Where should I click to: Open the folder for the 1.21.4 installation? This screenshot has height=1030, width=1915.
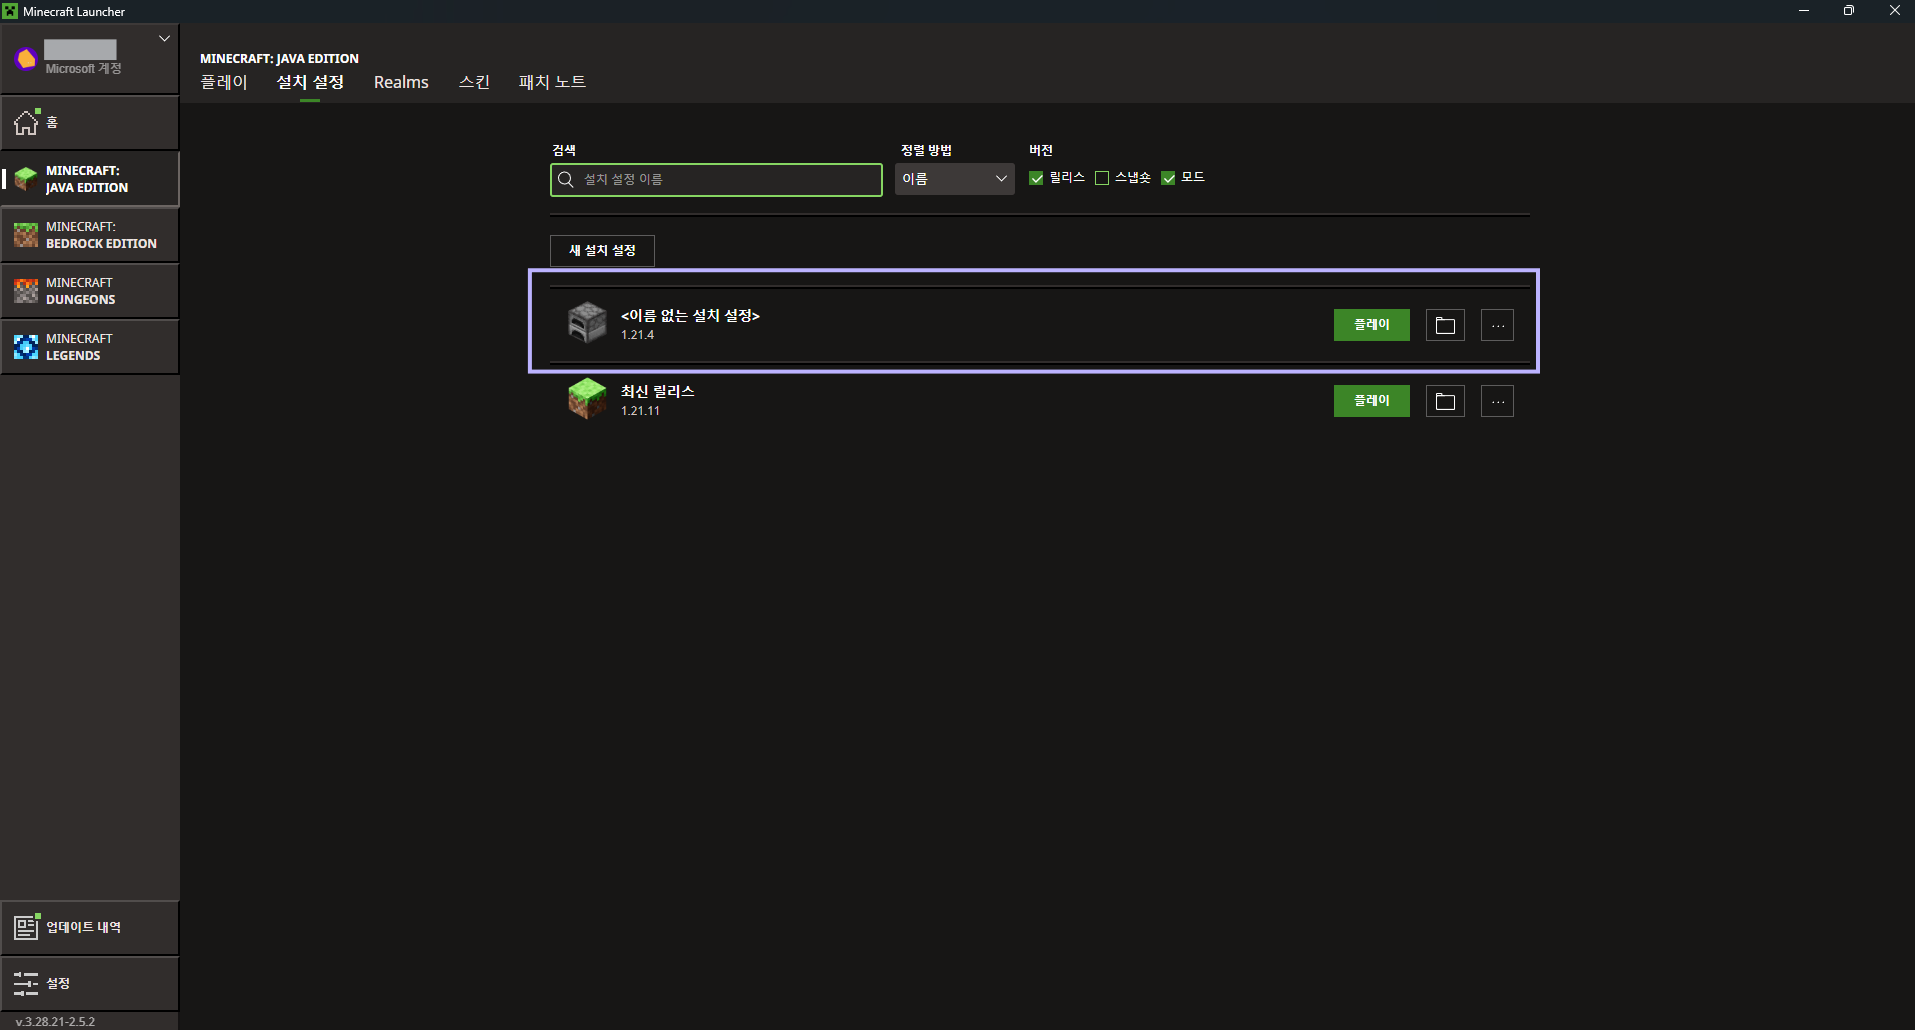click(1445, 325)
